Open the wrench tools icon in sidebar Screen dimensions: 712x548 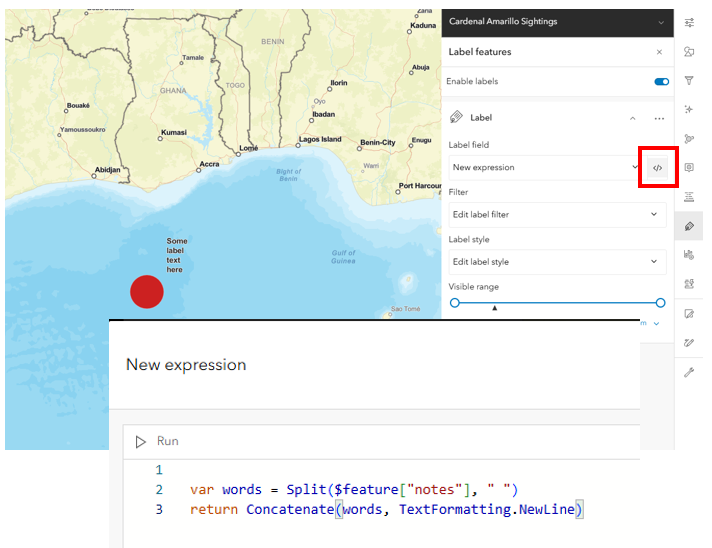(x=689, y=372)
